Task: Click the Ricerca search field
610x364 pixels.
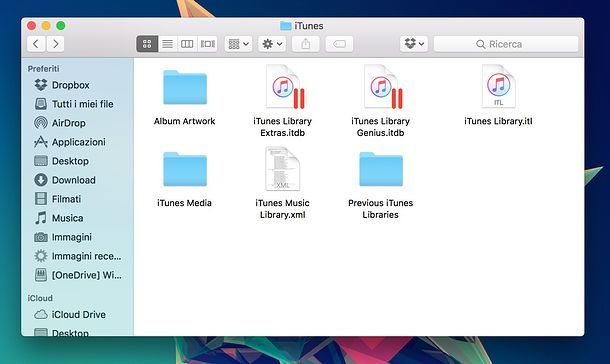Action: [x=506, y=44]
